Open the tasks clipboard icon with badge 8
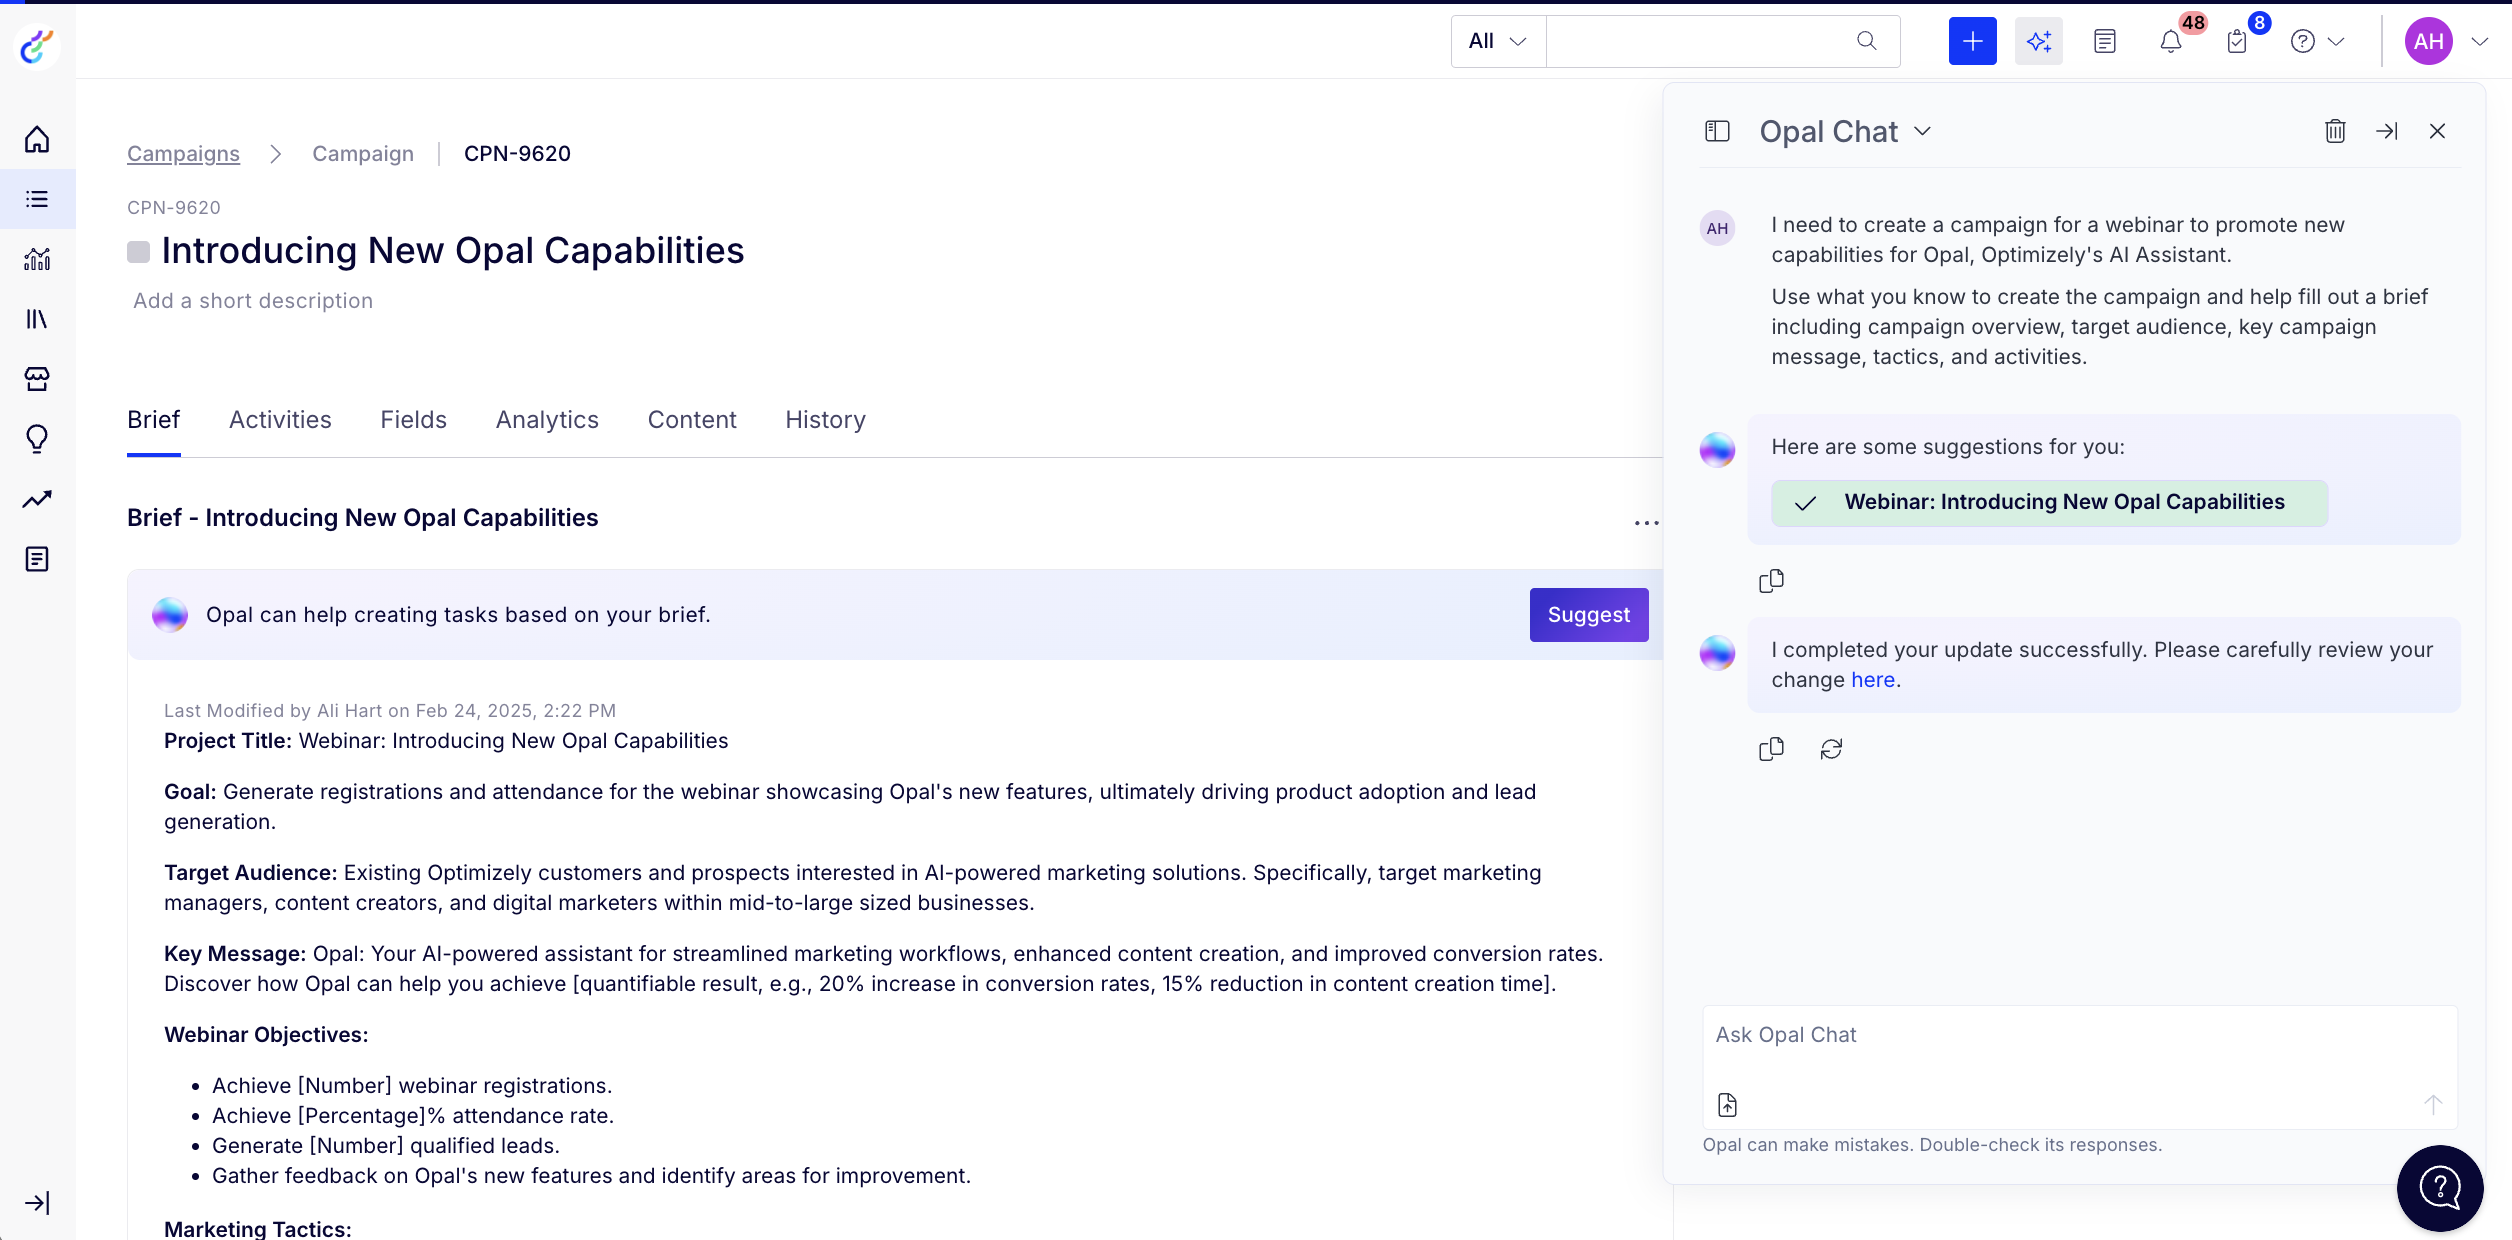Image resolution: width=2512 pixels, height=1240 pixels. point(2237,41)
